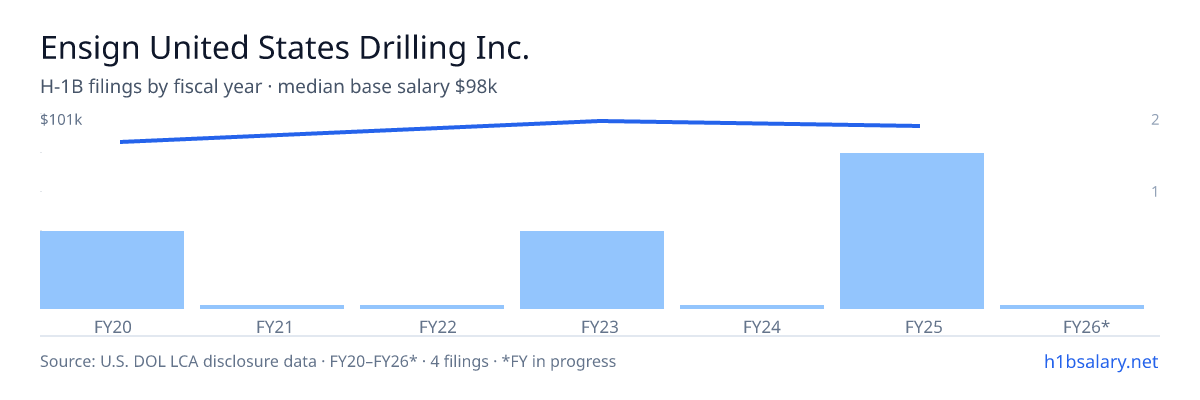Click the blue salary line peak at FY23
This screenshot has width=1200, height=400.
(x=600, y=121)
